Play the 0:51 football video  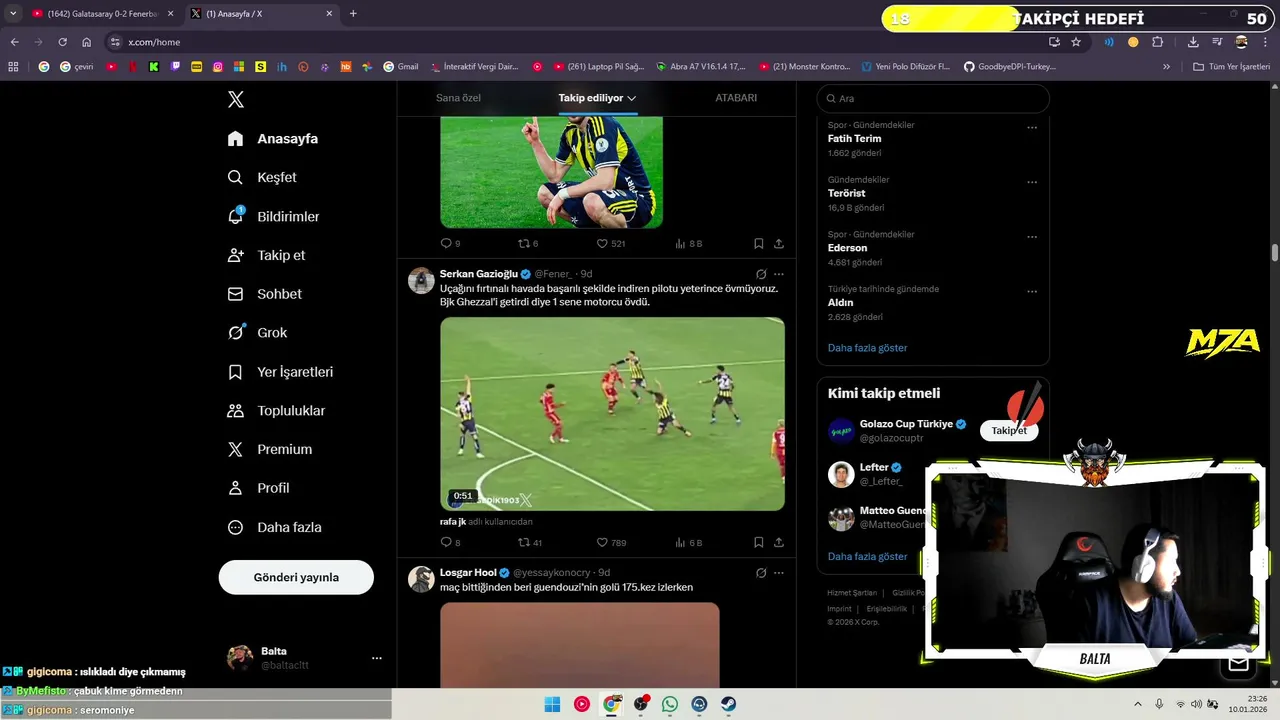612,414
